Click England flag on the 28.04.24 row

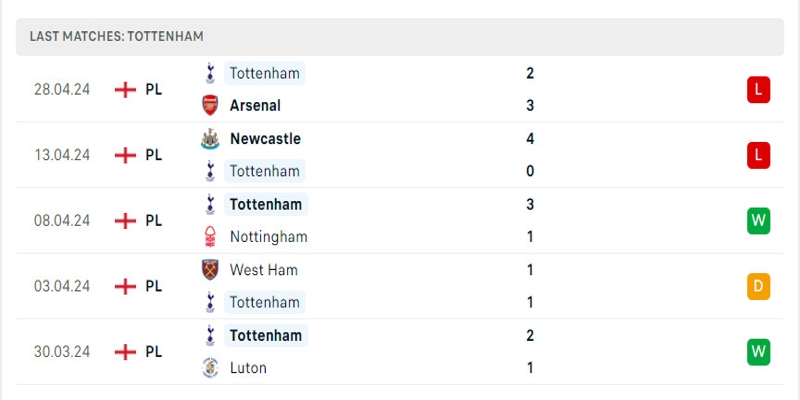pos(126,89)
